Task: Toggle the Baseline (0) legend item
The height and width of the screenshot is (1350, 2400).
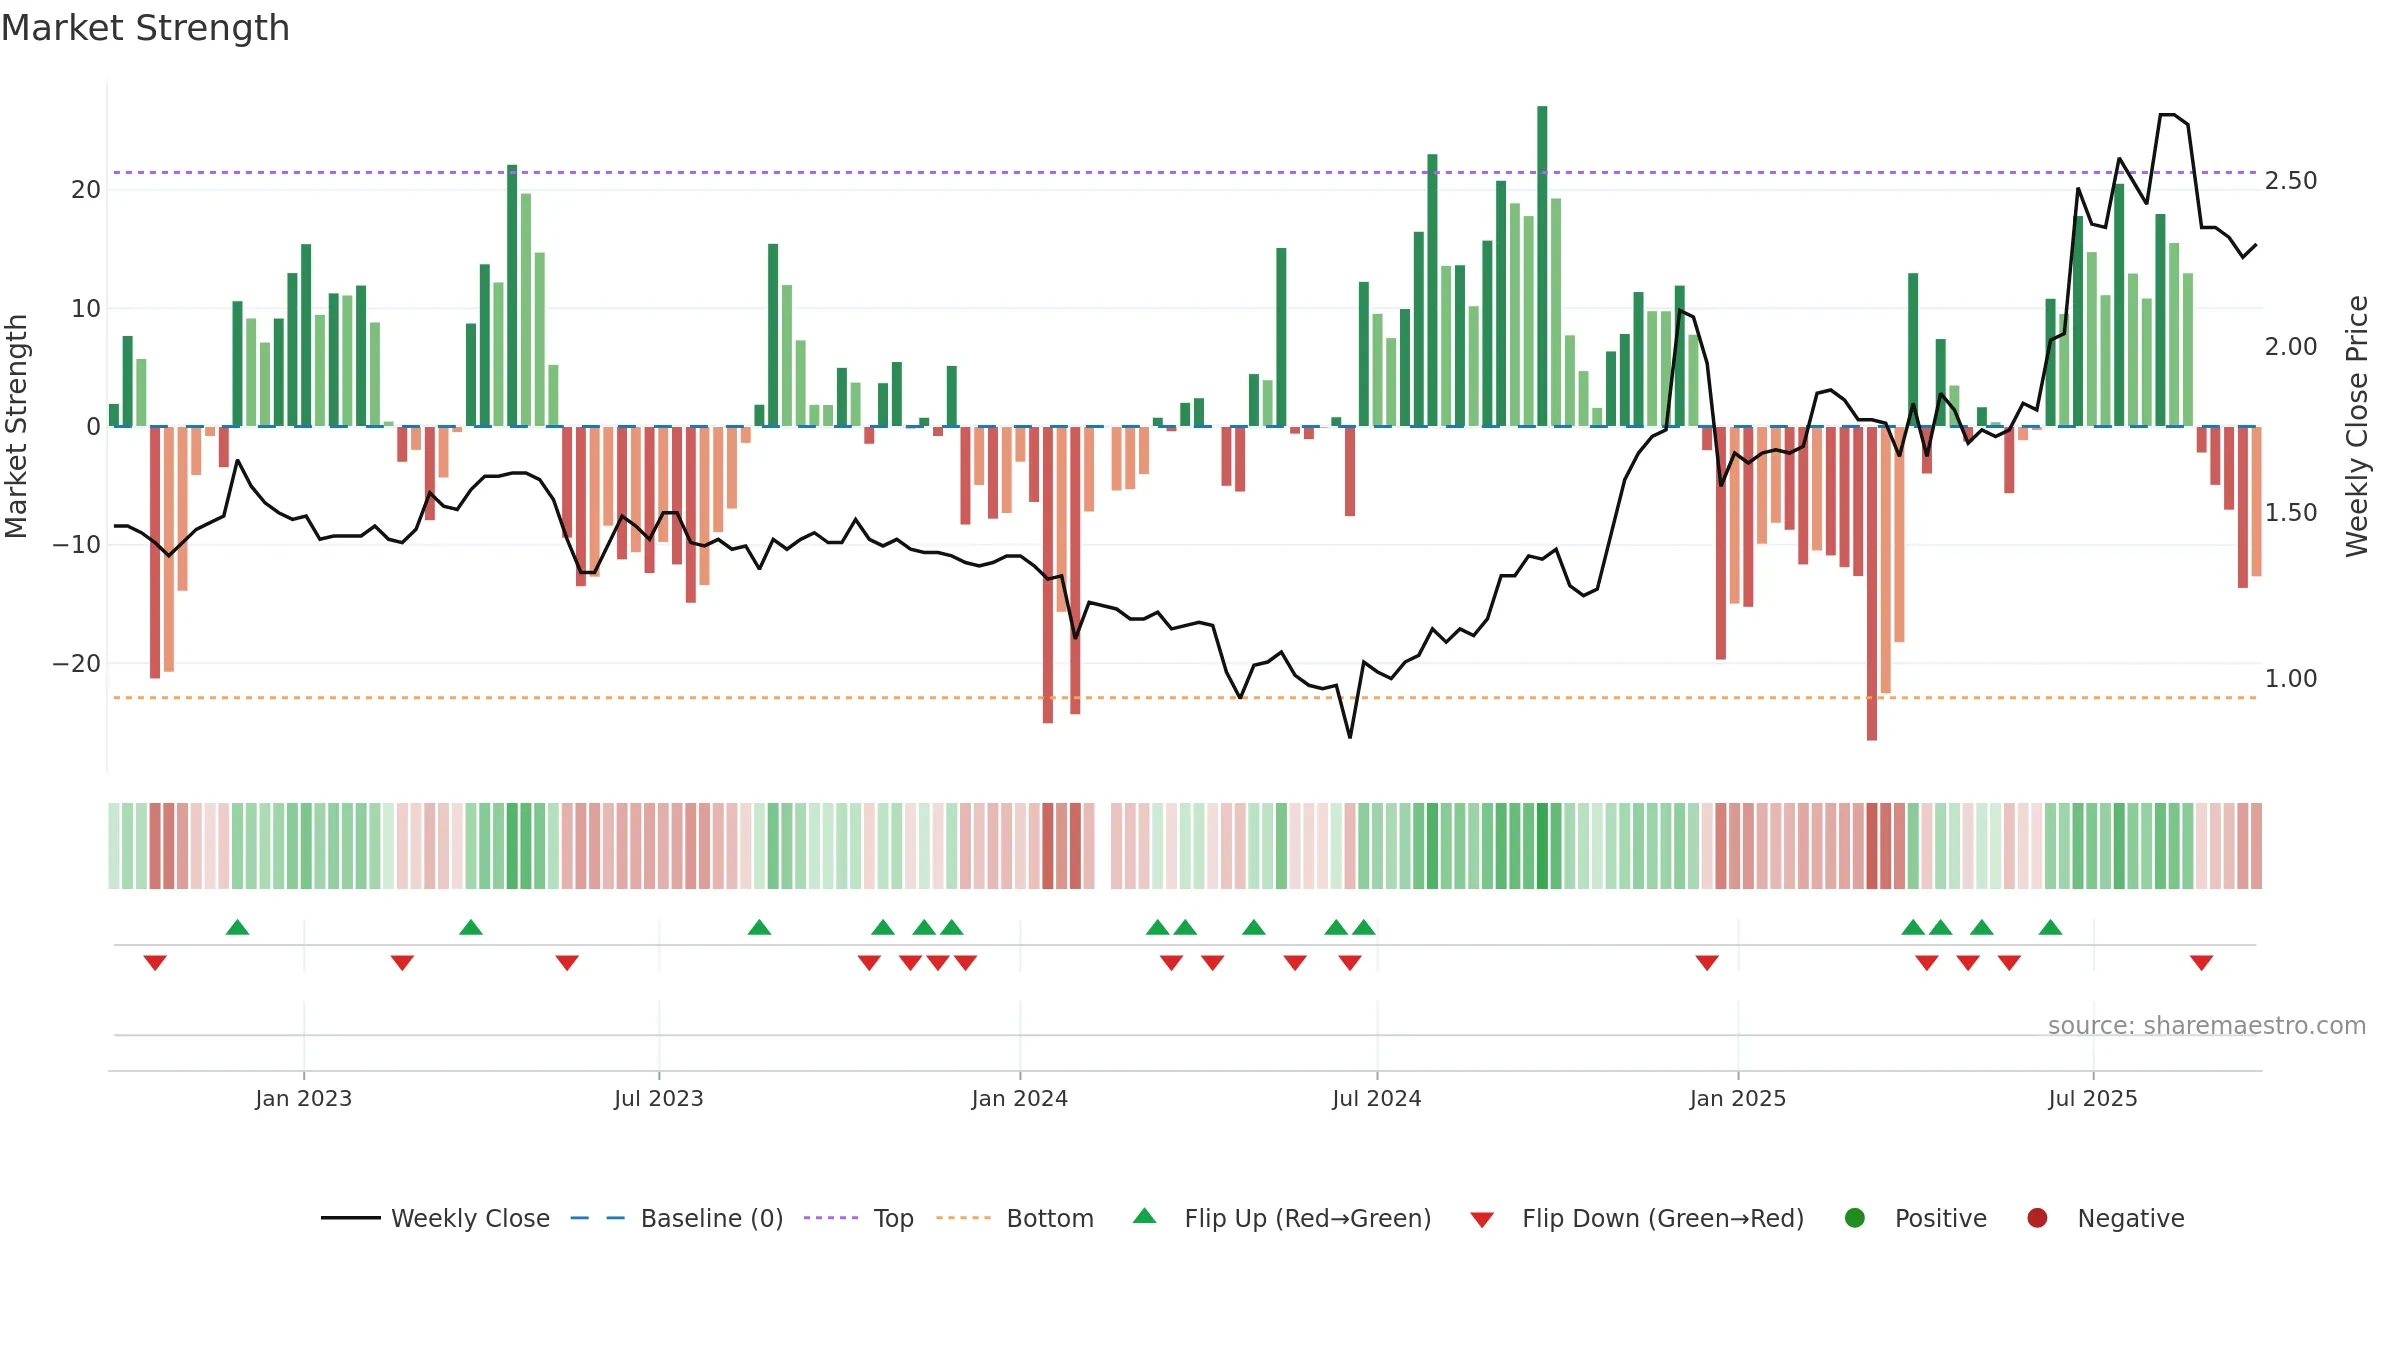Action: 677,1218
